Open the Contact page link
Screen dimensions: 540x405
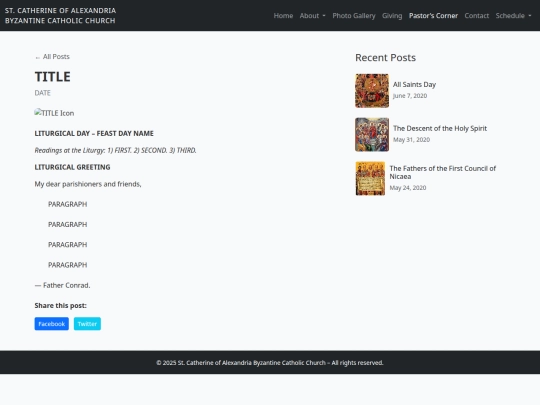tap(477, 15)
